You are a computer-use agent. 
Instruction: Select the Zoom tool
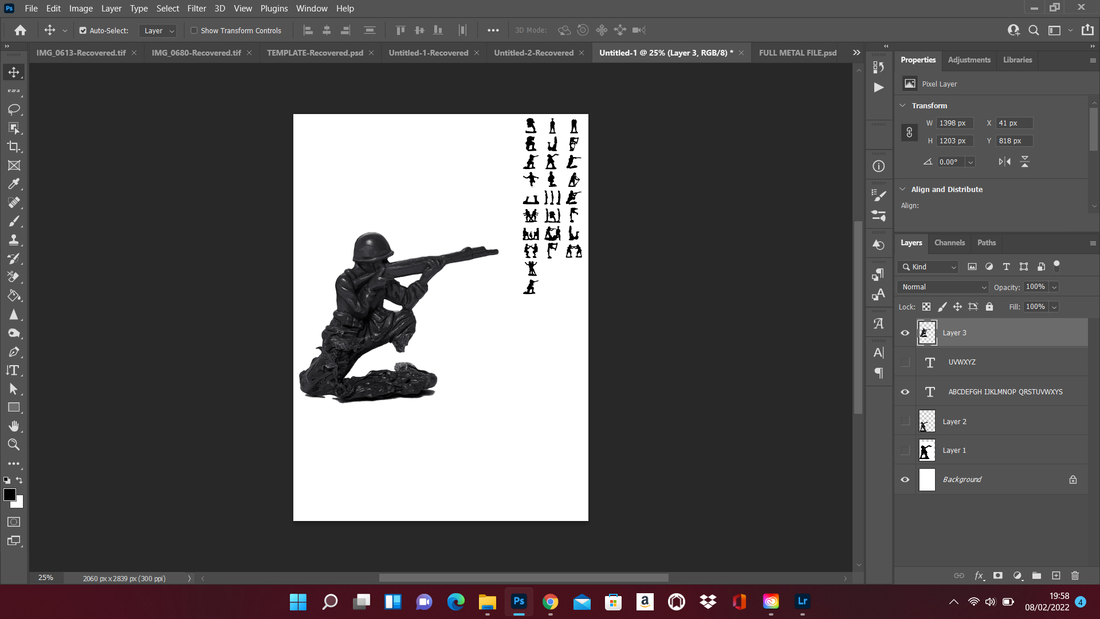pyautogui.click(x=13, y=445)
